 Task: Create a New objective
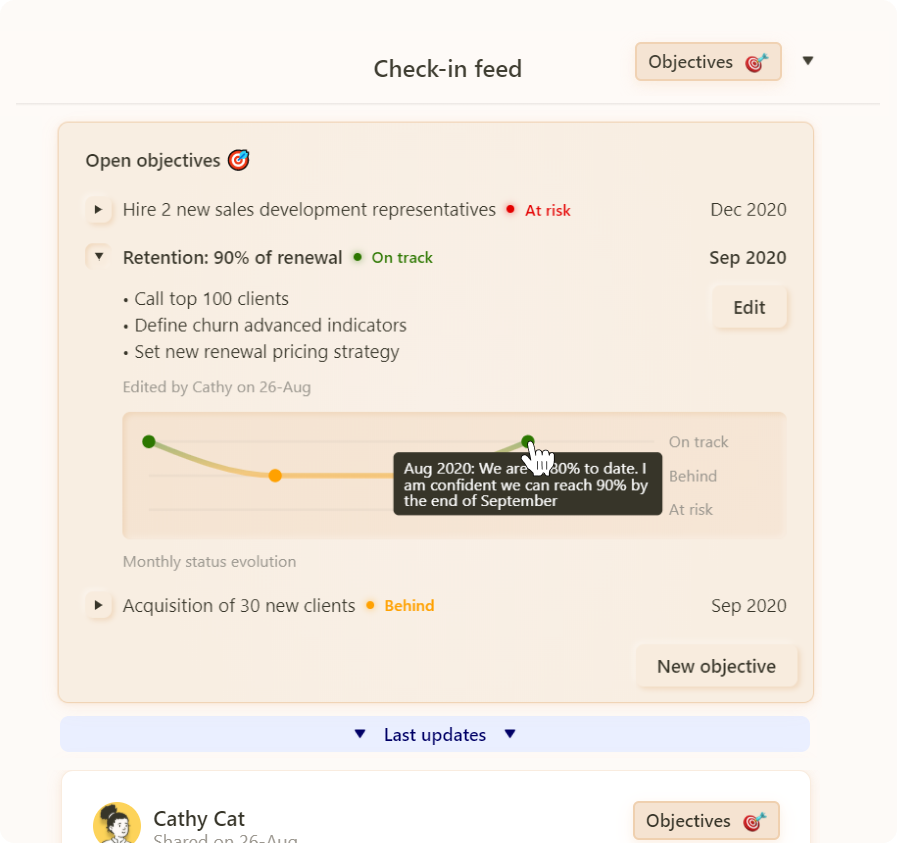(716, 667)
